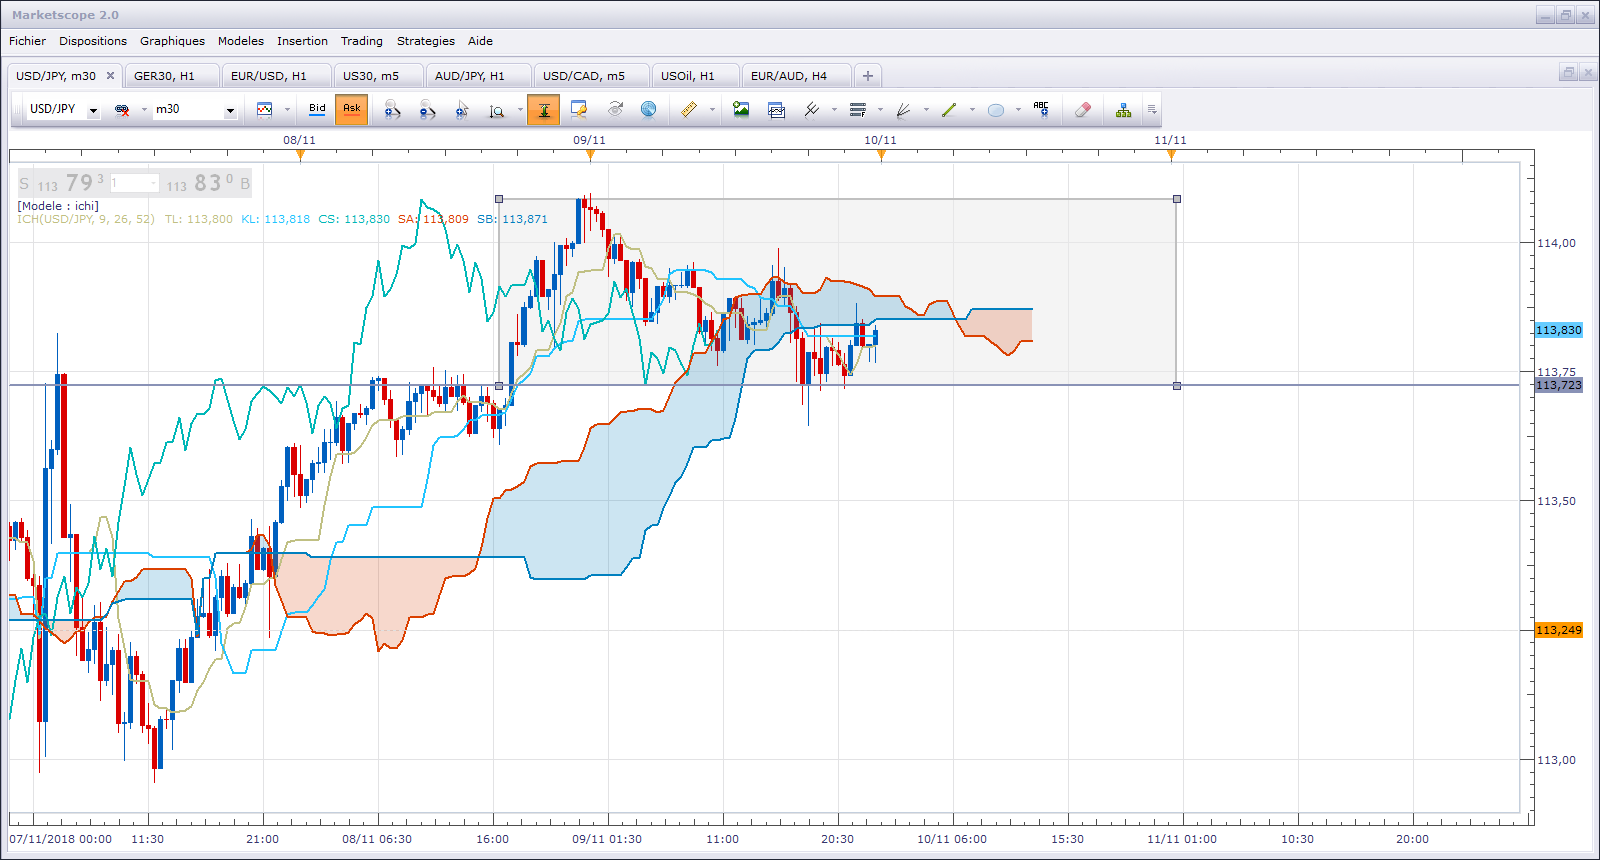
Task: Click the chart type icon
Action: 264,110
